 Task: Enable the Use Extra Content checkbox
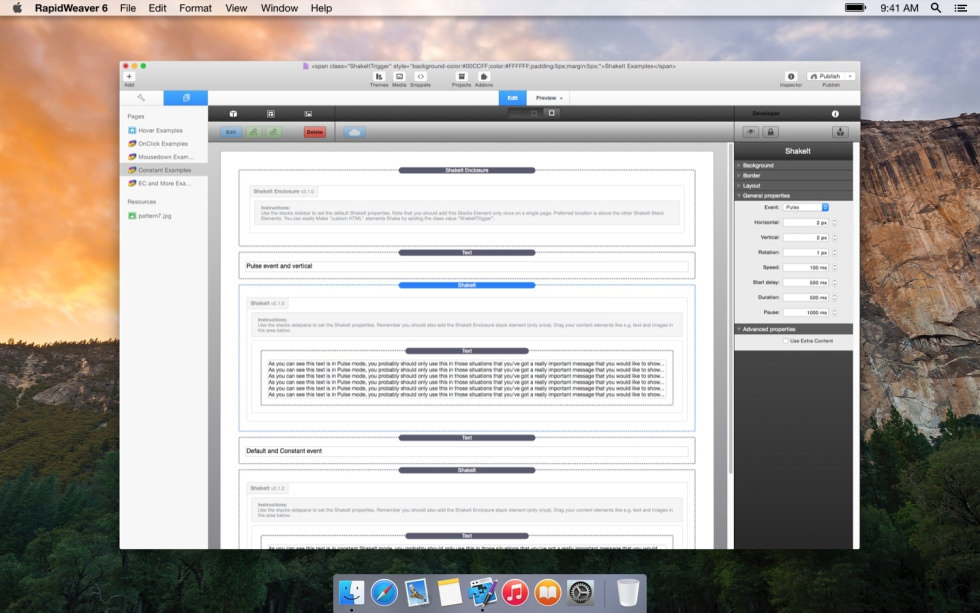pyautogui.click(x=786, y=341)
